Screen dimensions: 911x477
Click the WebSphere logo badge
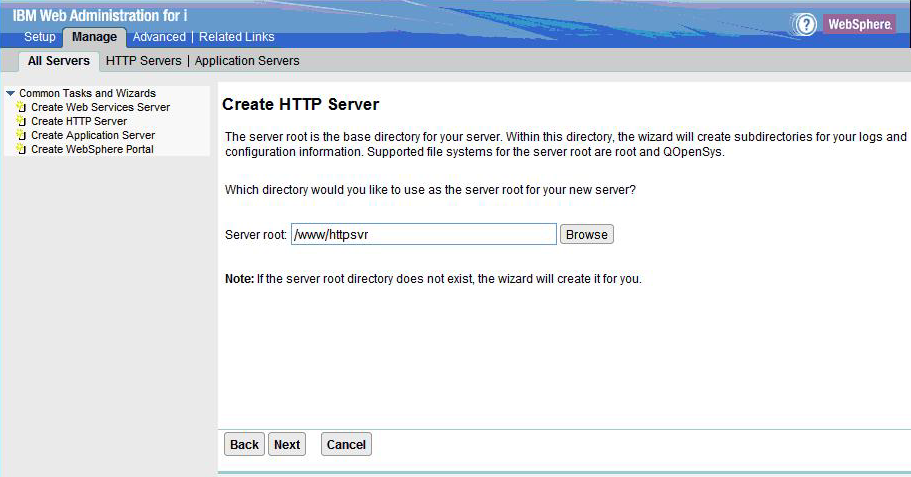coord(859,24)
